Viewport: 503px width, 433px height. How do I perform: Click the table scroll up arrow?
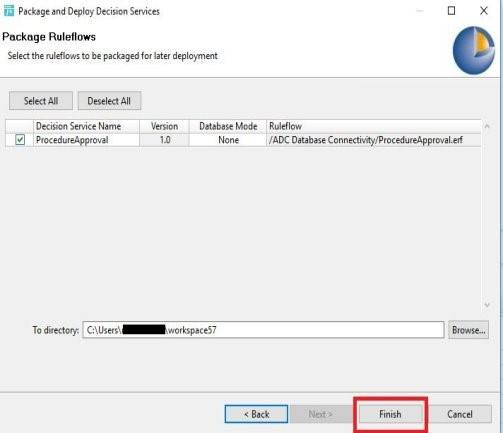[x=487, y=126]
